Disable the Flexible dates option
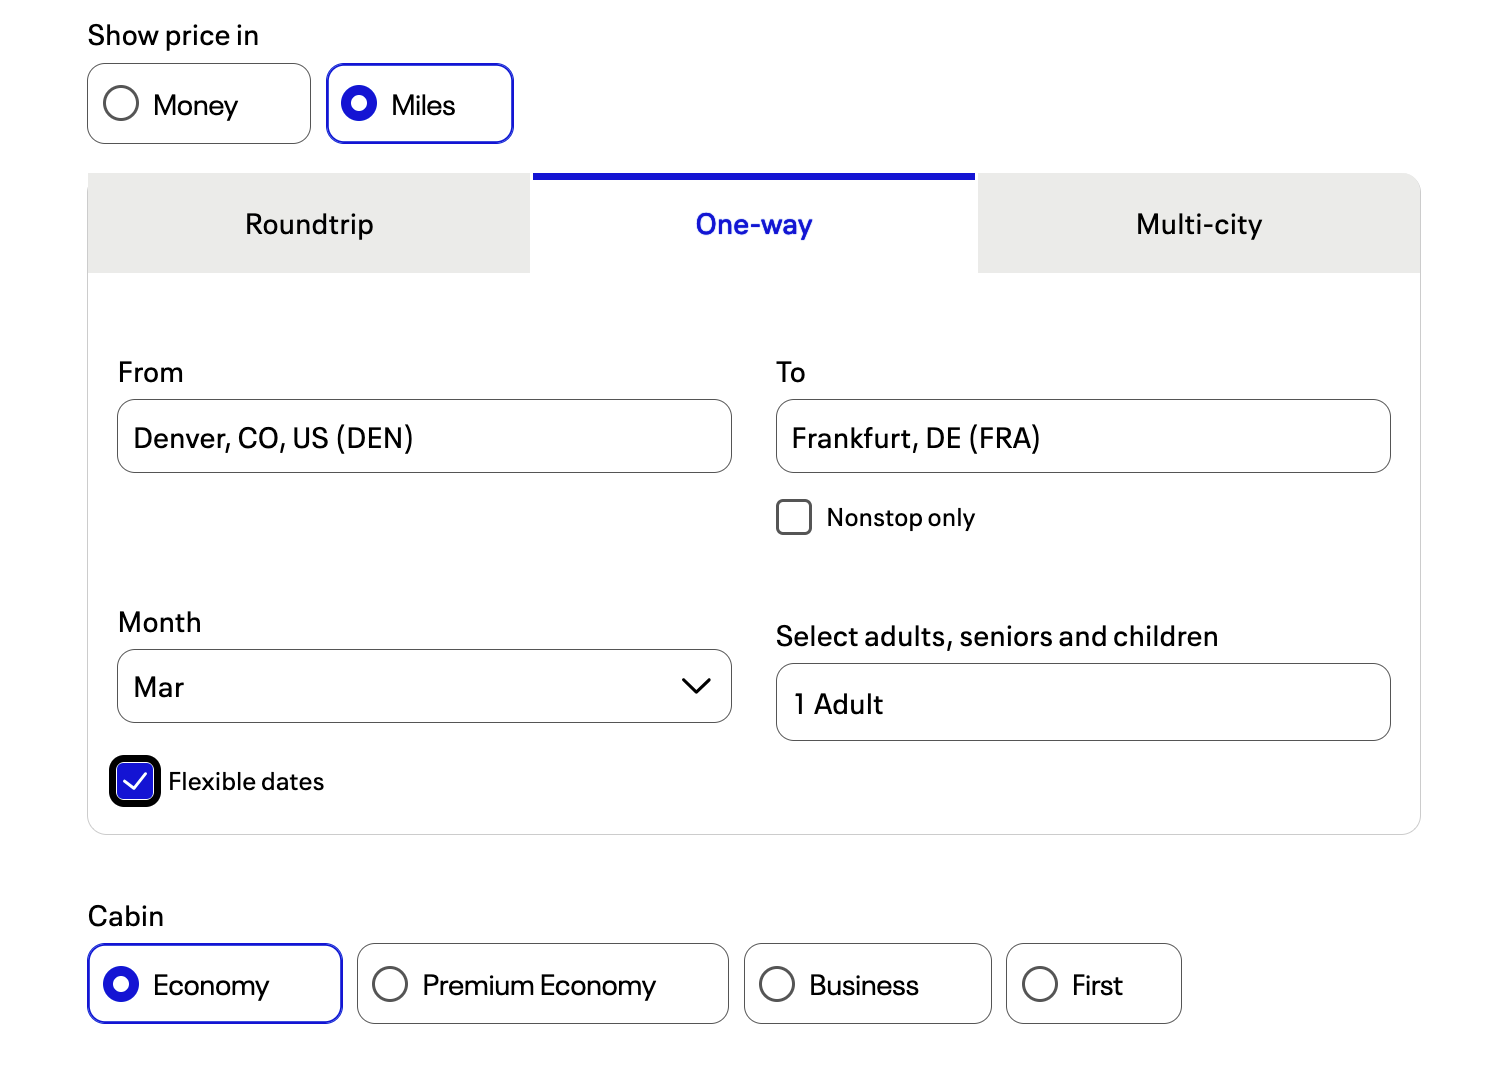 134,781
